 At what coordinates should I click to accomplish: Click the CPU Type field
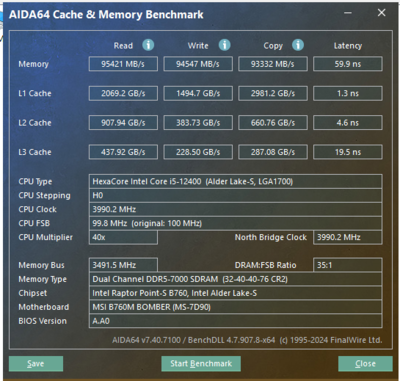pyautogui.click(x=235, y=182)
